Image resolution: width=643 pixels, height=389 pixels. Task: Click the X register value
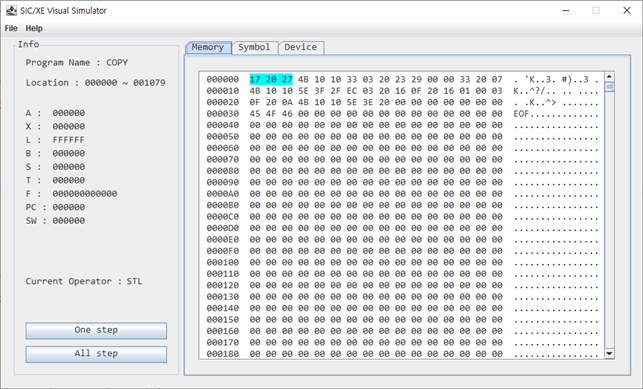68,126
